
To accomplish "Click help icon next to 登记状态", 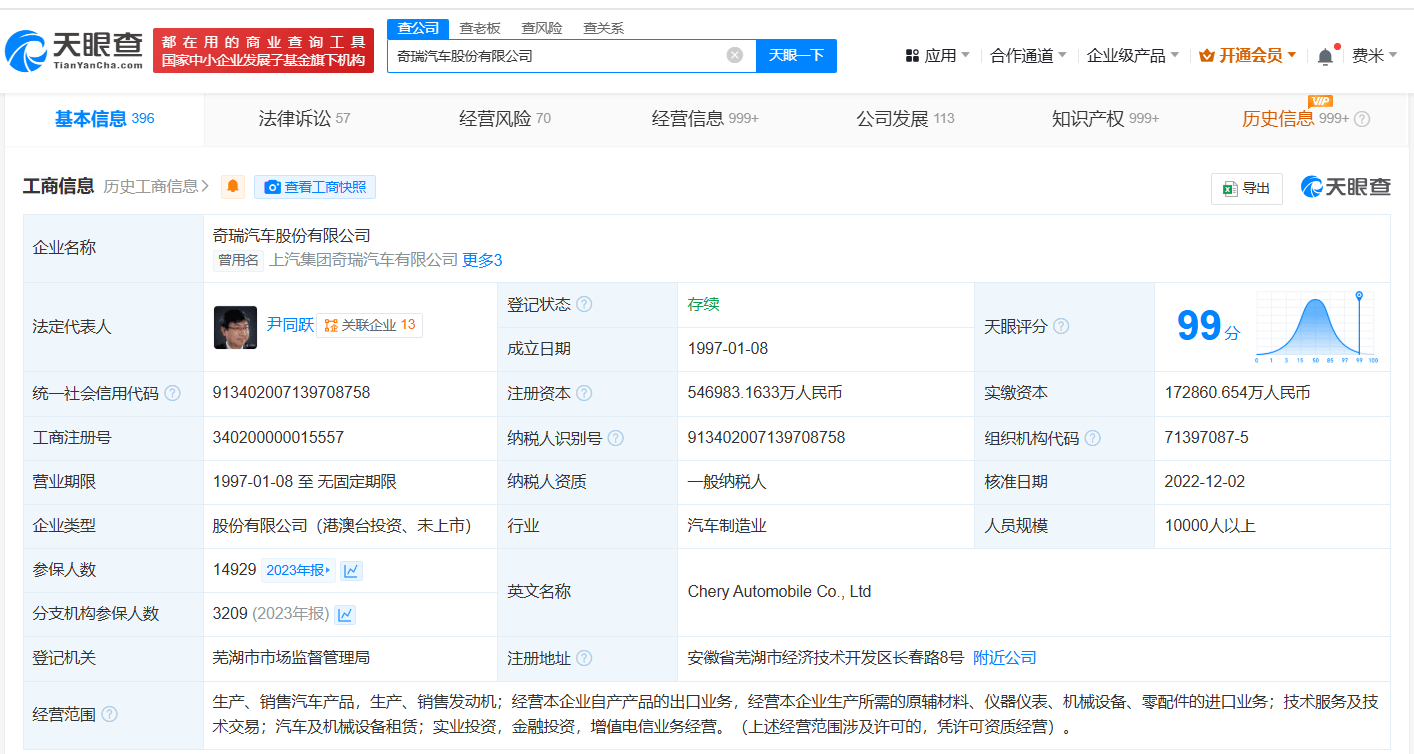I will (584, 304).
